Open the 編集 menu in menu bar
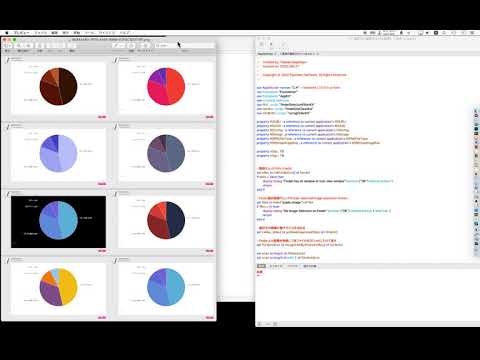Image resolution: width=480 pixels, height=360 pixels. 55,33
